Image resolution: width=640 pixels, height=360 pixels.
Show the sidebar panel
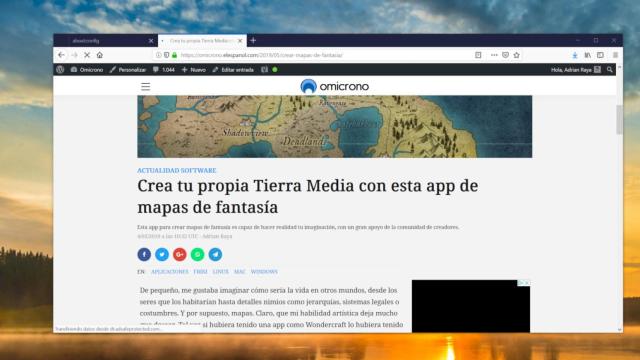click(600, 55)
